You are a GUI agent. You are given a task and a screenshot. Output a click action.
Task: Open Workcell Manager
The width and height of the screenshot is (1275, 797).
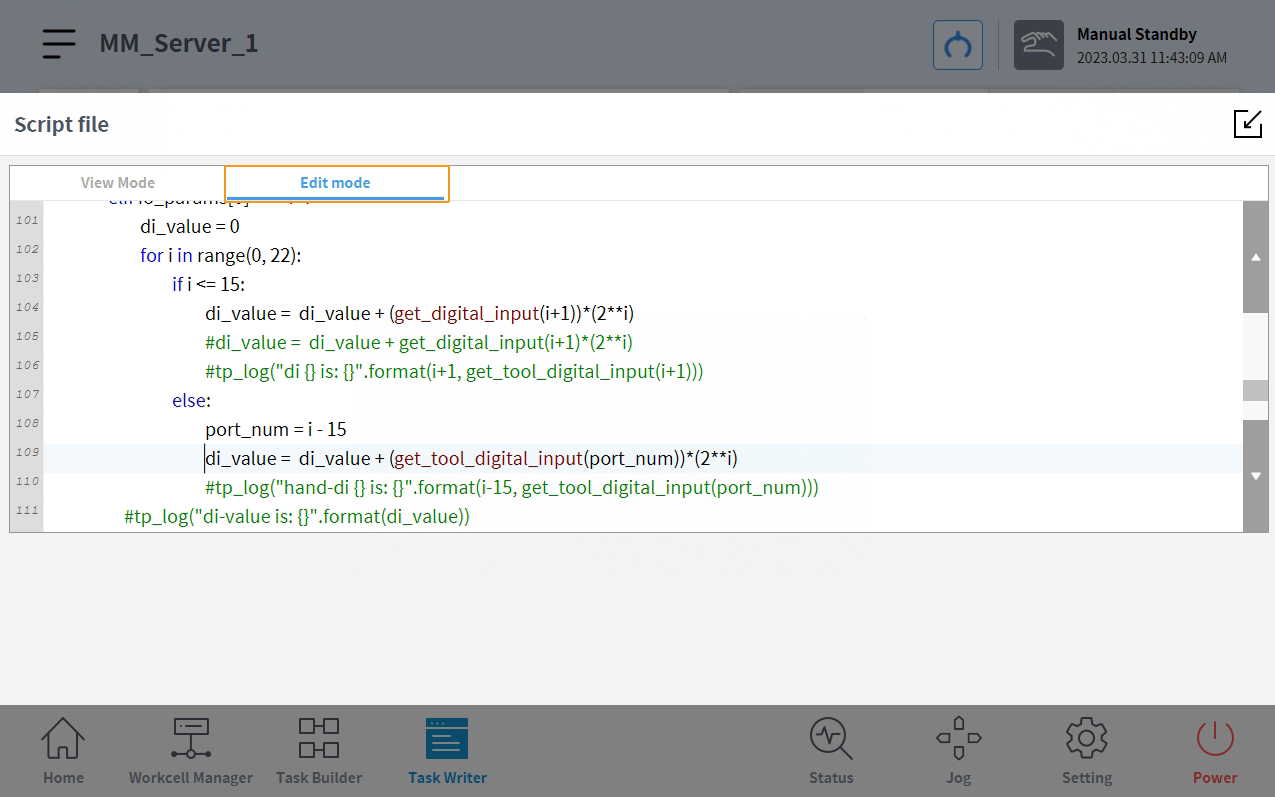(190, 751)
